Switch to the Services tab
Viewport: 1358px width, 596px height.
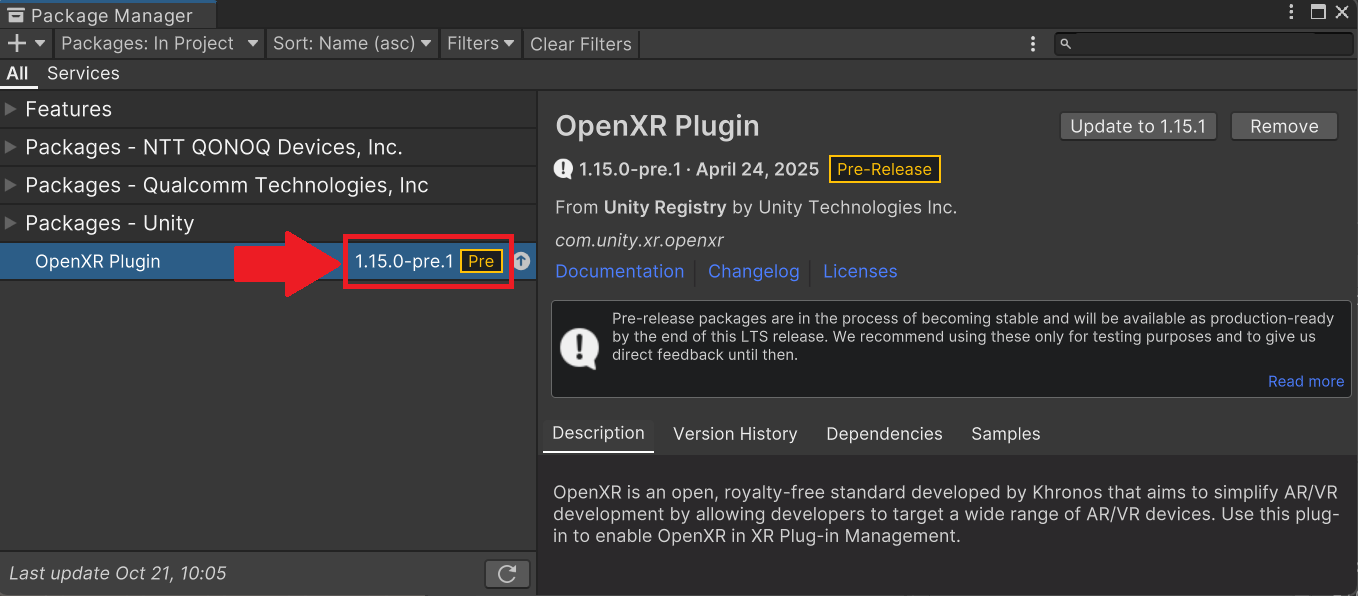pyautogui.click(x=83, y=73)
